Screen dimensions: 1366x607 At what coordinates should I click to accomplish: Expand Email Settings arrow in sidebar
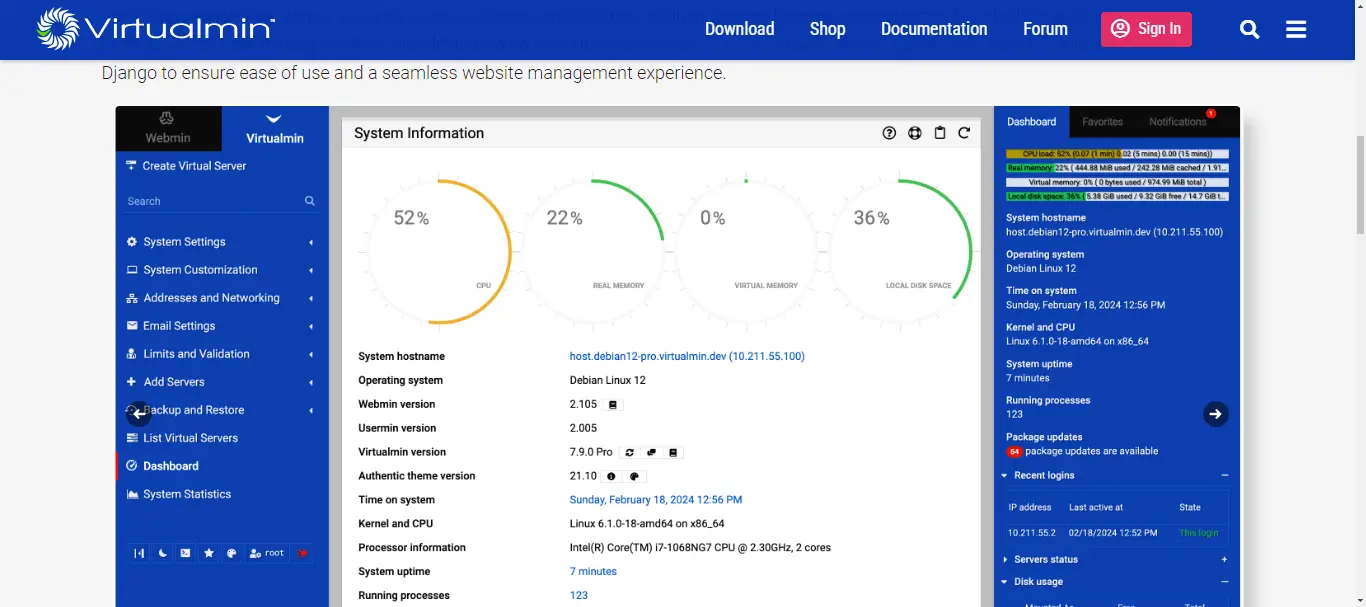[x=311, y=327]
